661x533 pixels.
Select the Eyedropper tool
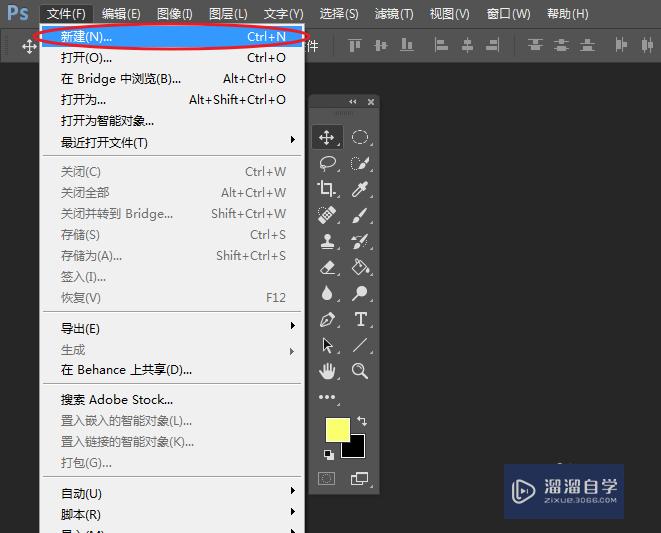pos(360,189)
